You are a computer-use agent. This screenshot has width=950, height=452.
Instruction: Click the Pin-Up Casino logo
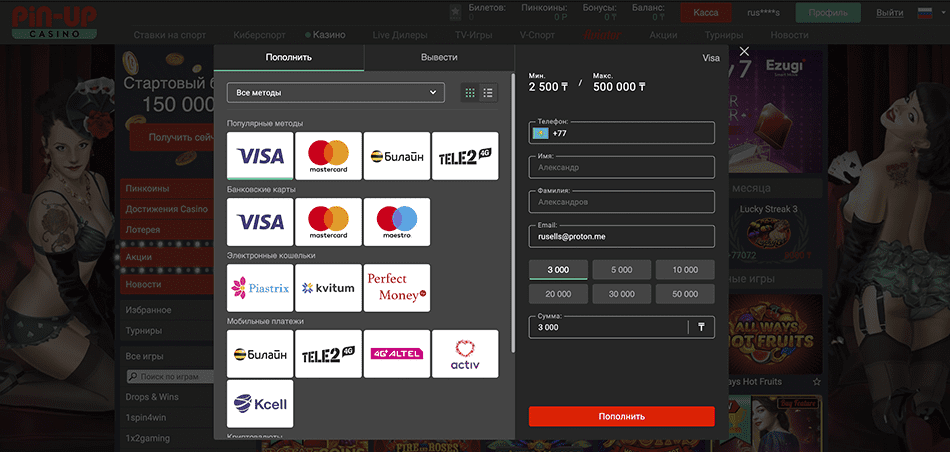pyautogui.click(x=53, y=22)
